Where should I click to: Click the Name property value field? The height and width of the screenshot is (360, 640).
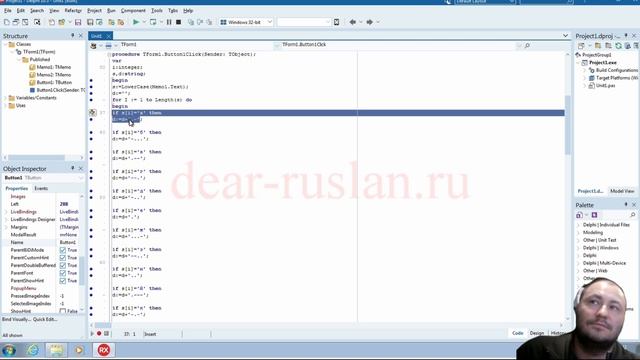pyautogui.click(x=69, y=242)
